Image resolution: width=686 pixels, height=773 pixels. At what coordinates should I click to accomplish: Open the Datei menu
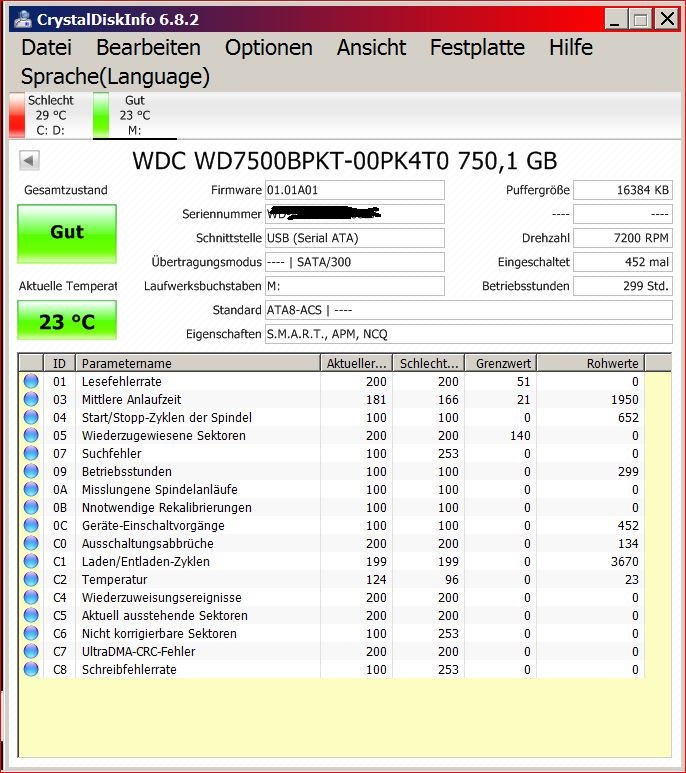pos(46,47)
